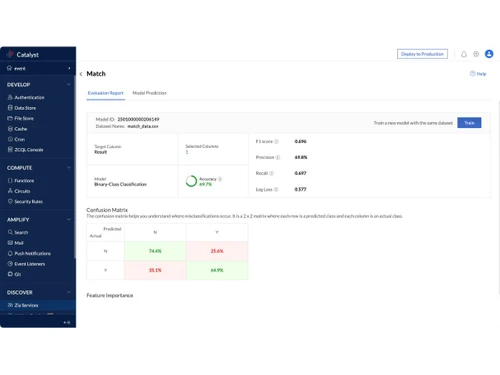The height and width of the screenshot is (375, 500).
Task: Open Data Store in the sidebar
Action: click(x=22, y=108)
